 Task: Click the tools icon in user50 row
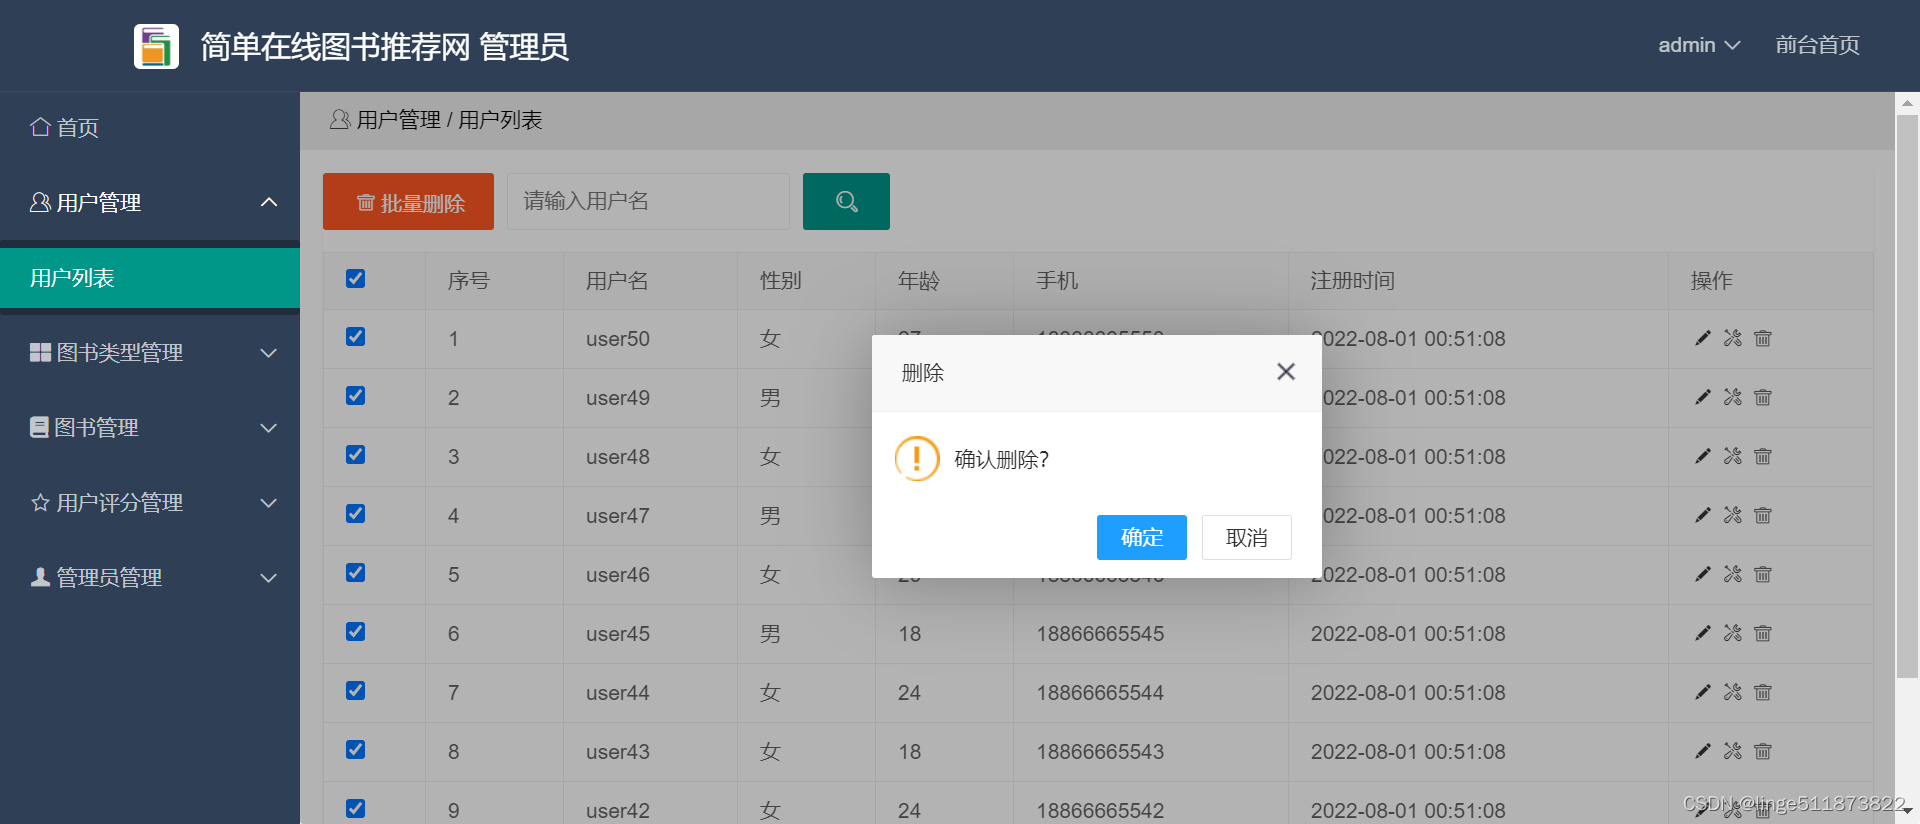[x=1733, y=338]
